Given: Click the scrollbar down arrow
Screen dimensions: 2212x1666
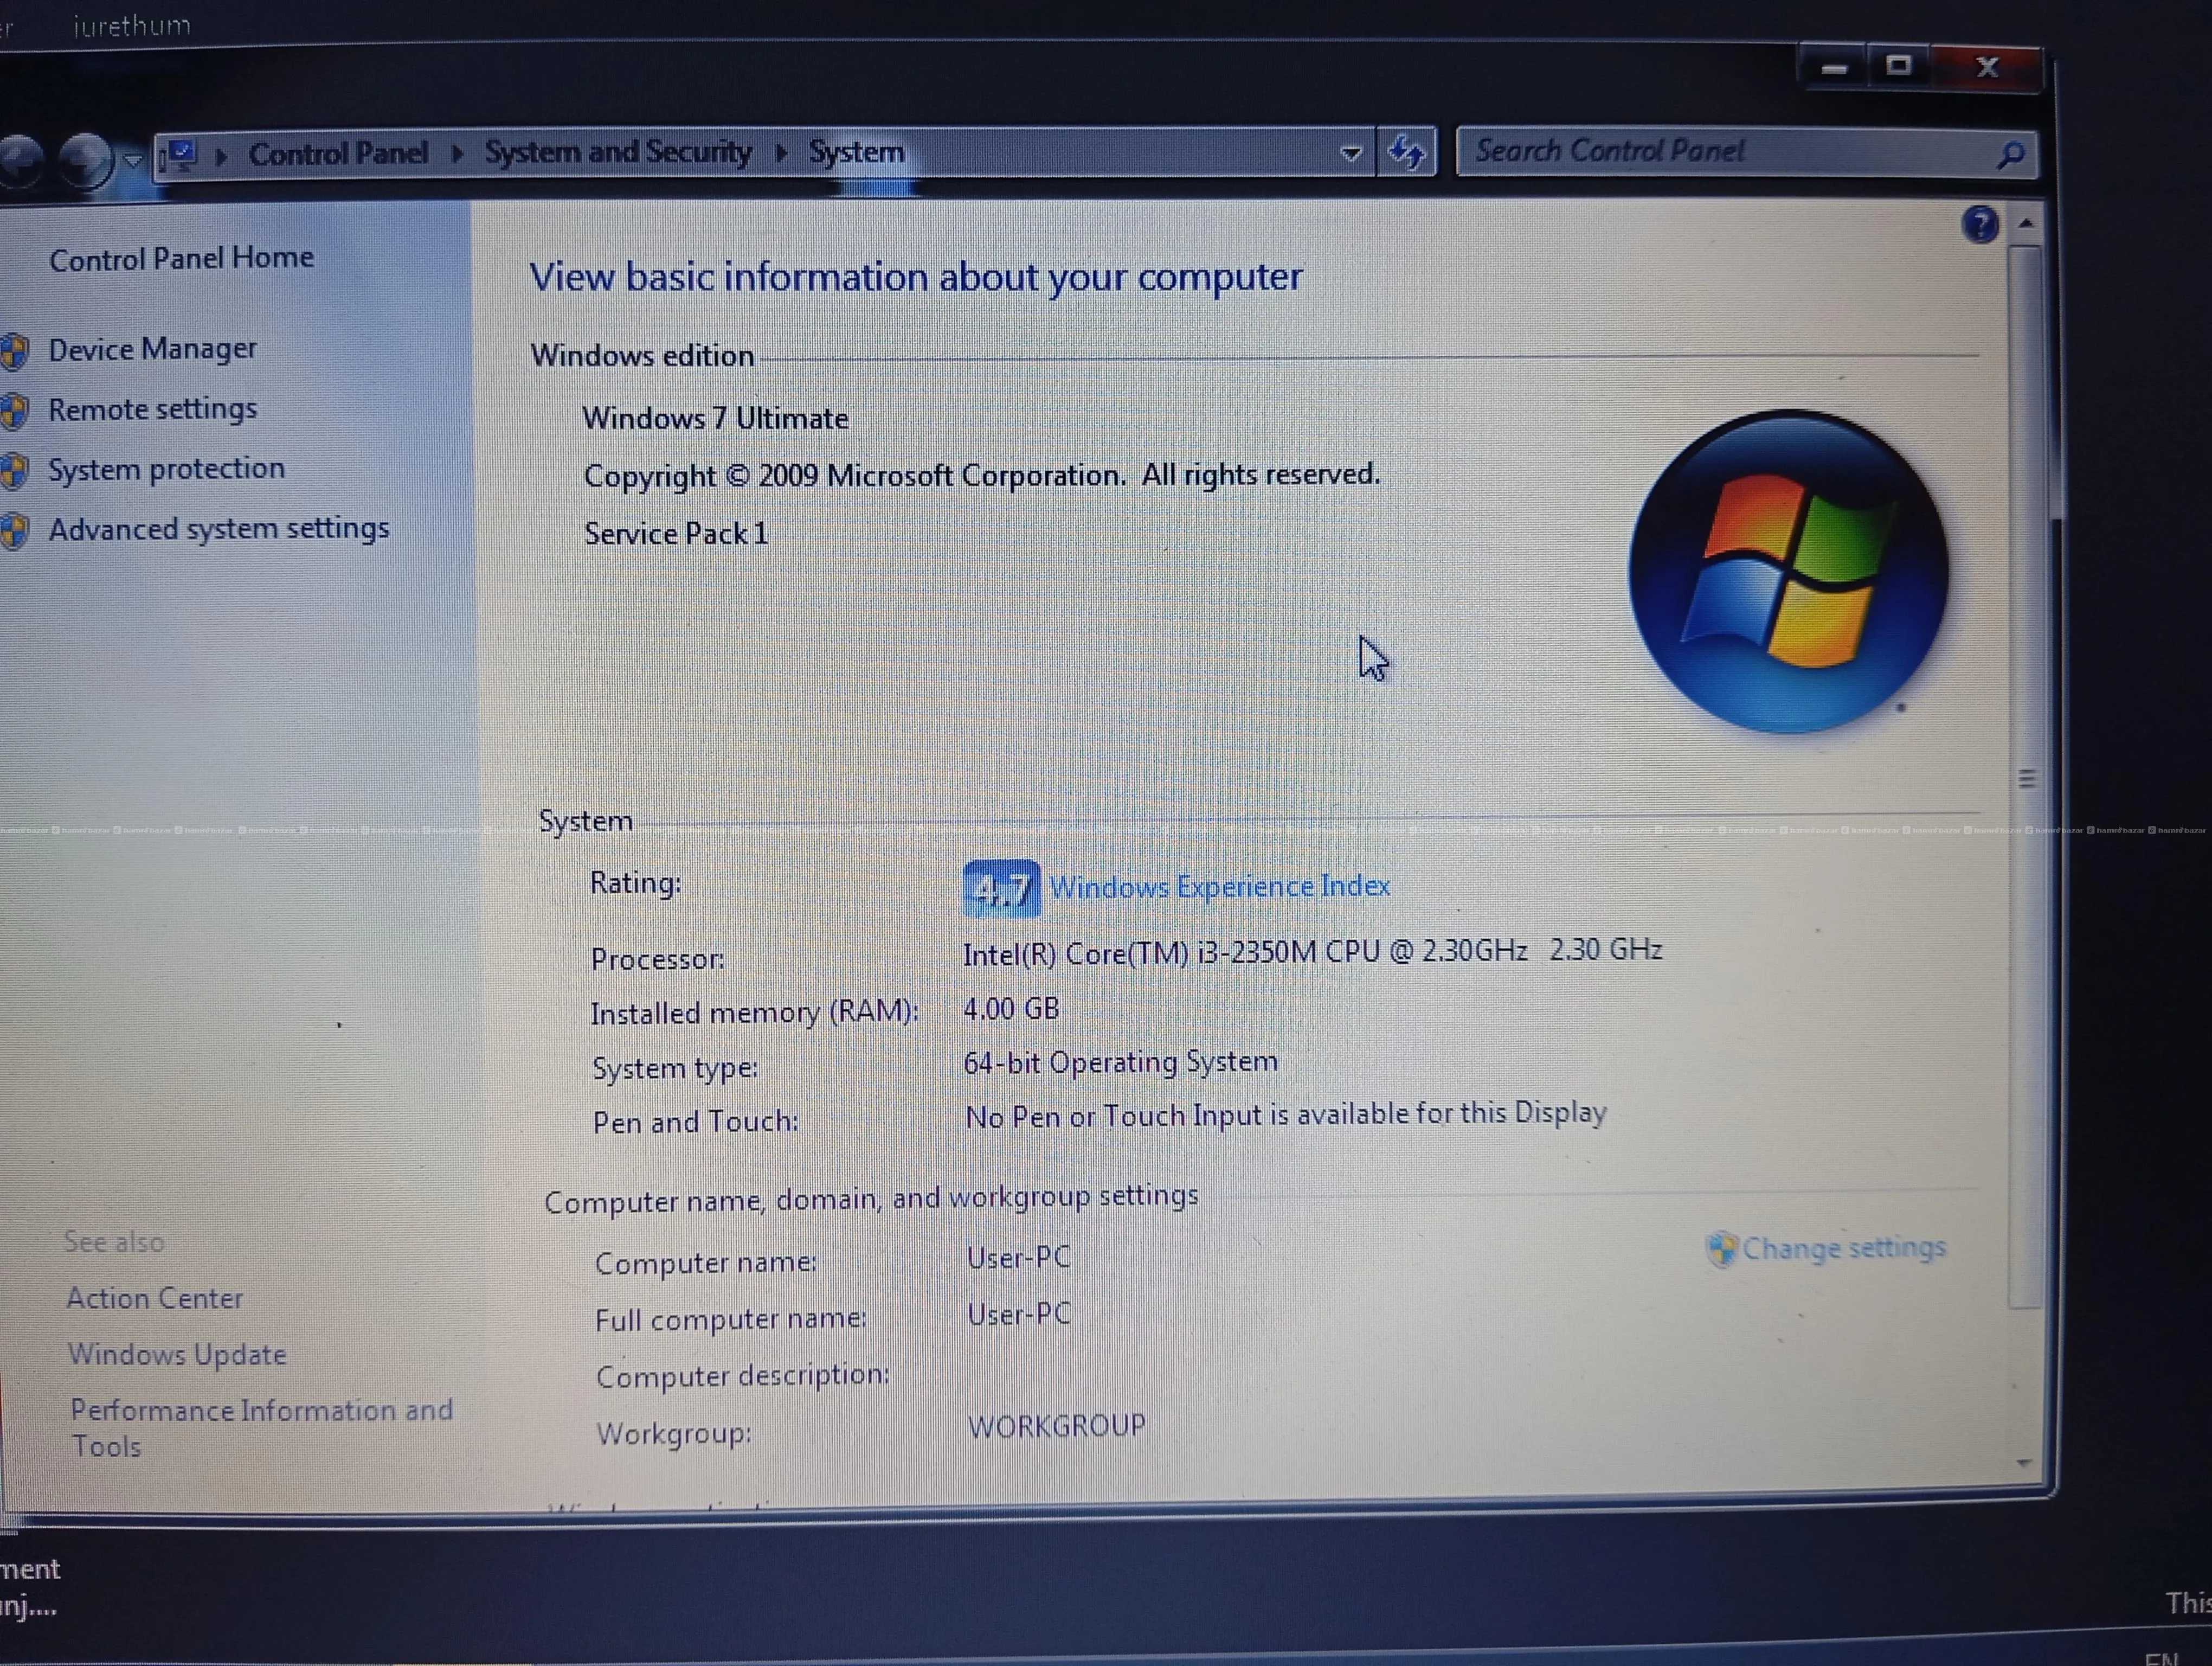Looking at the screenshot, I should [x=2024, y=1462].
